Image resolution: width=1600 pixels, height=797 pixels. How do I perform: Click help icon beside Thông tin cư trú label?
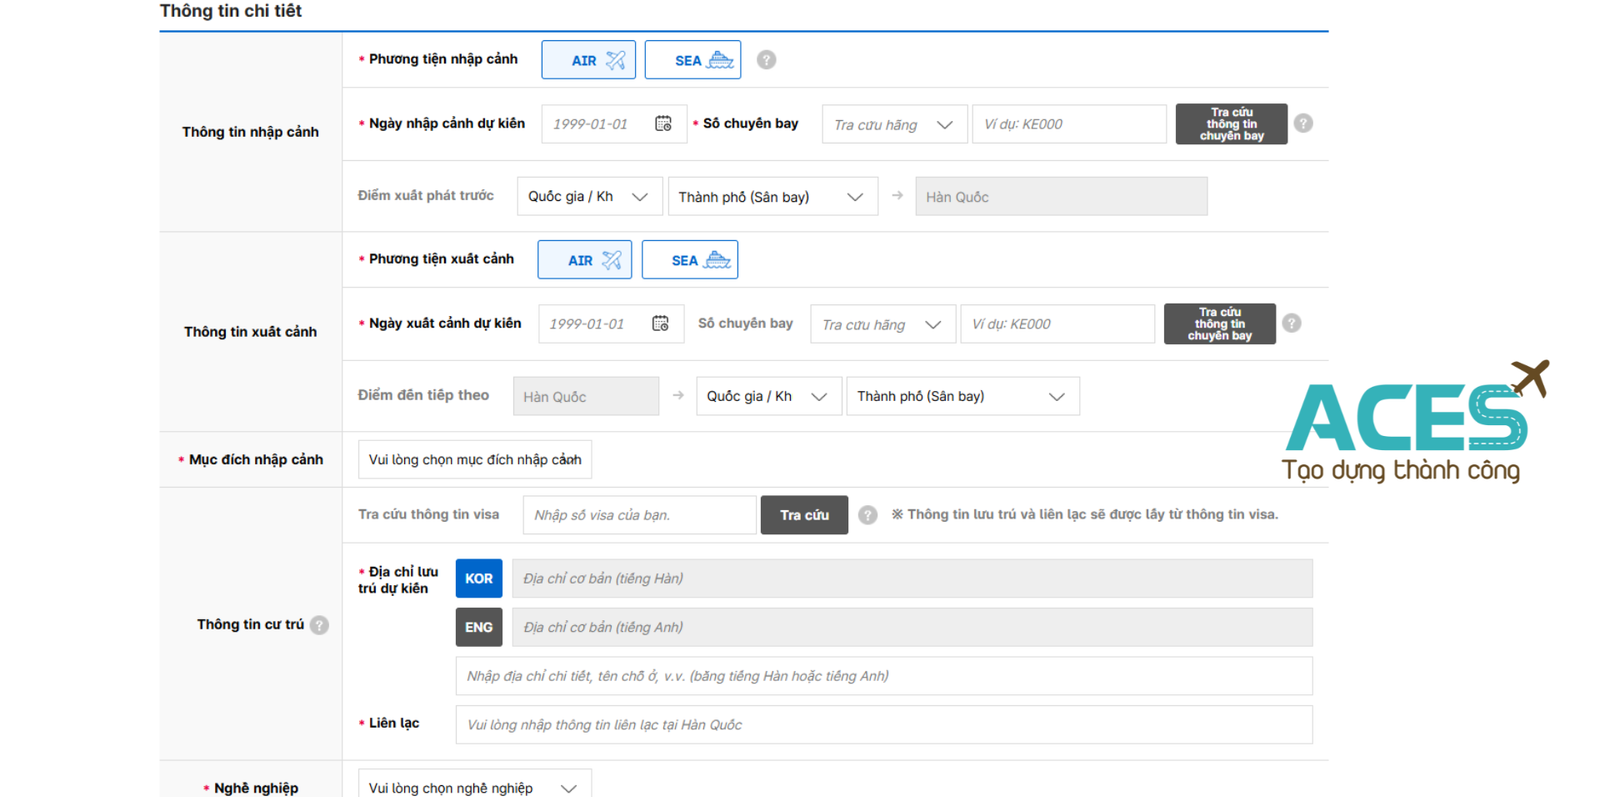(x=319, y=625)
